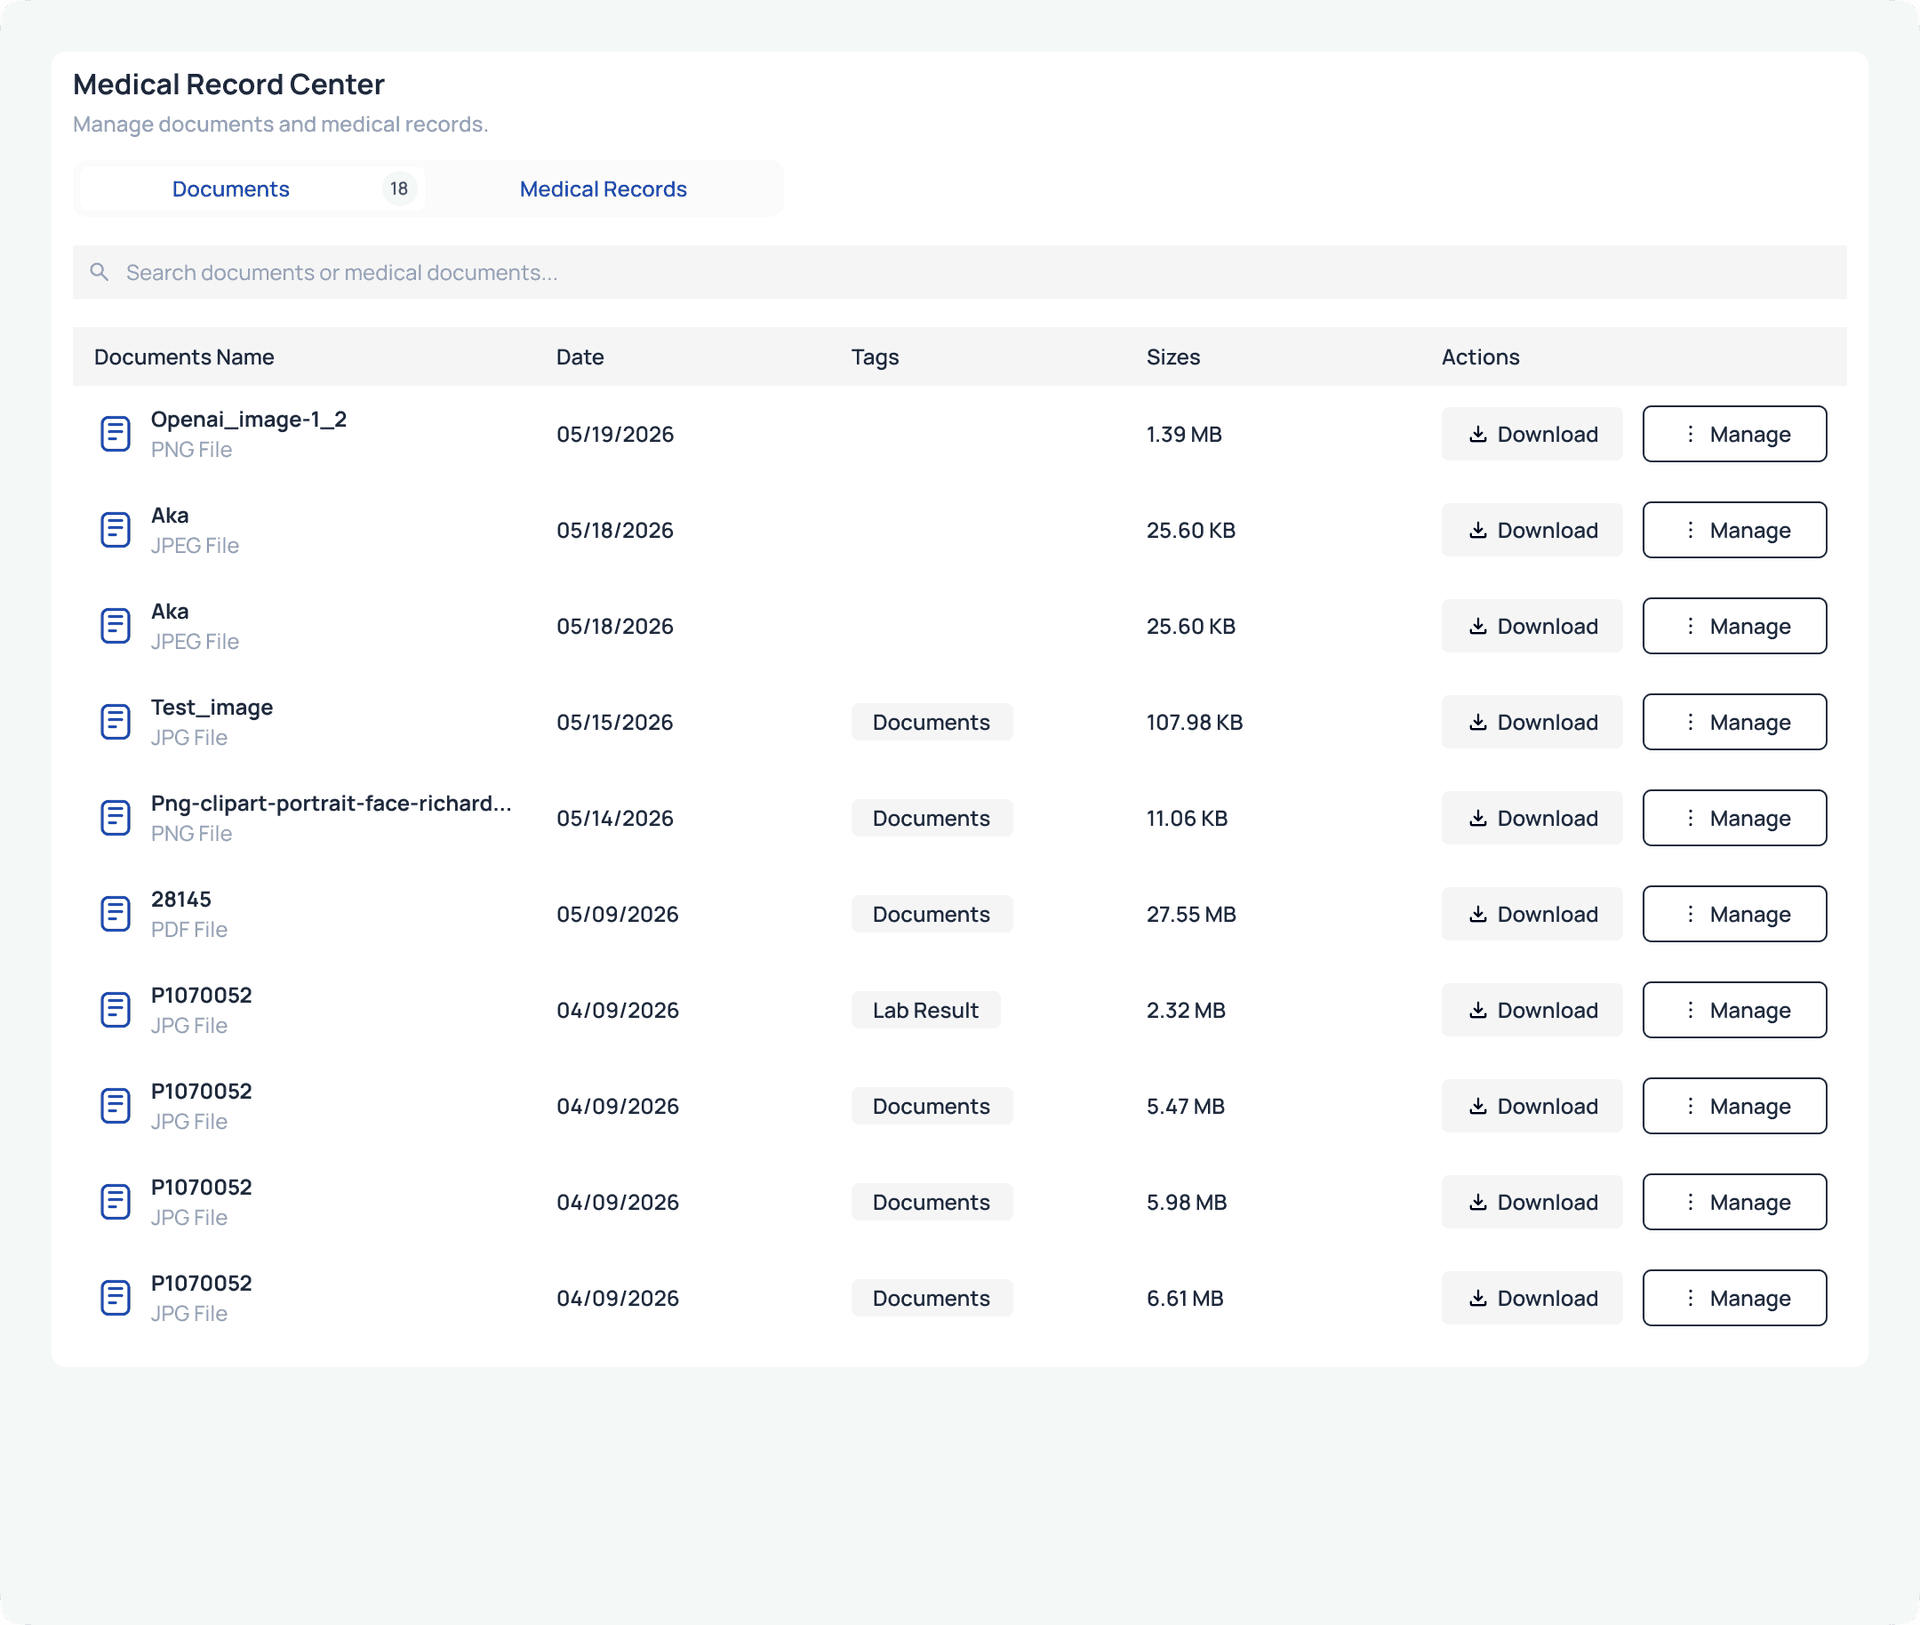
Task: Open Manage menu for Openai_image-1_2
Action: [1735, 434]
